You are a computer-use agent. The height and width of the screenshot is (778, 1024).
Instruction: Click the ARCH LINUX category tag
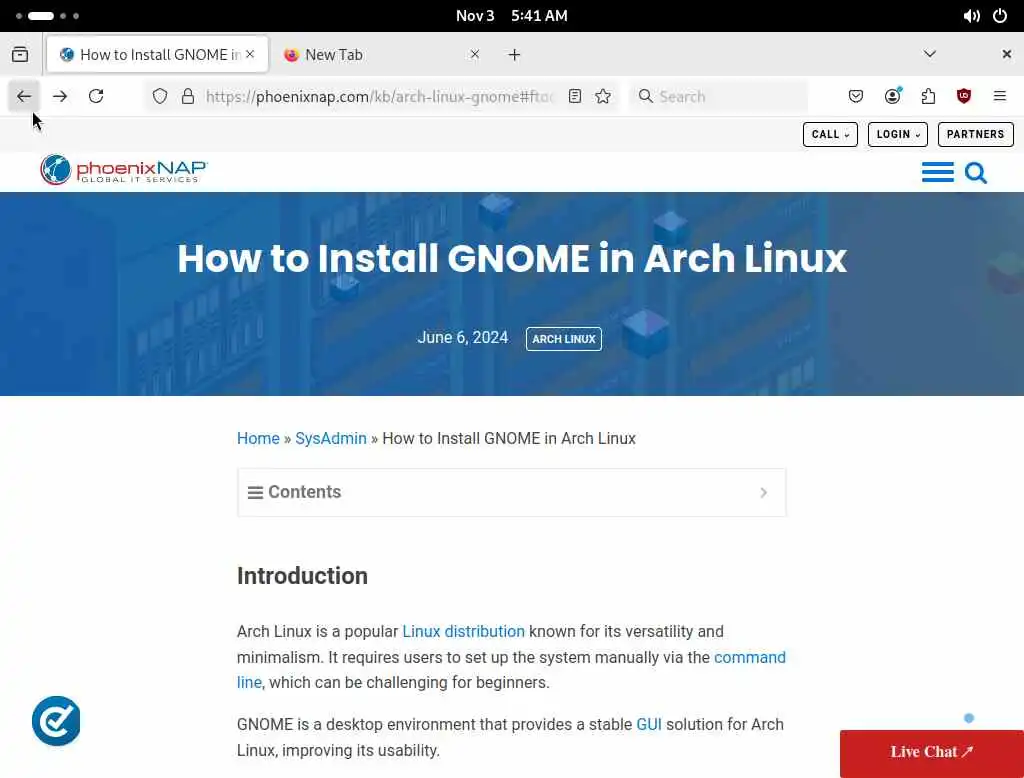tap(564, 339)
